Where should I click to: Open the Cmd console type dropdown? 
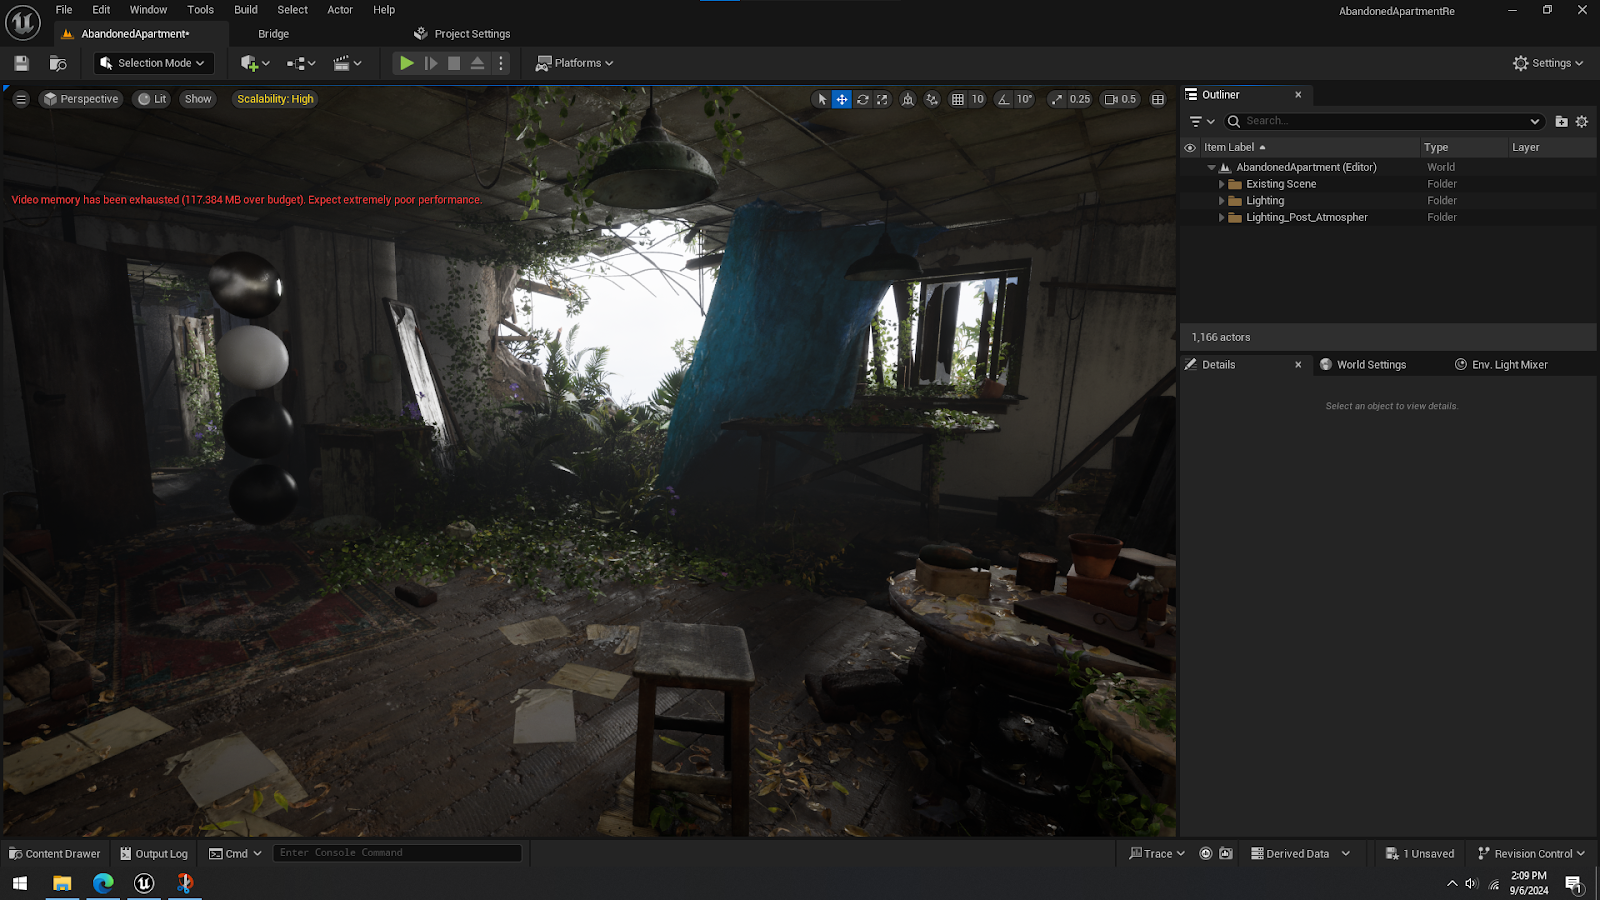[236, 854]
